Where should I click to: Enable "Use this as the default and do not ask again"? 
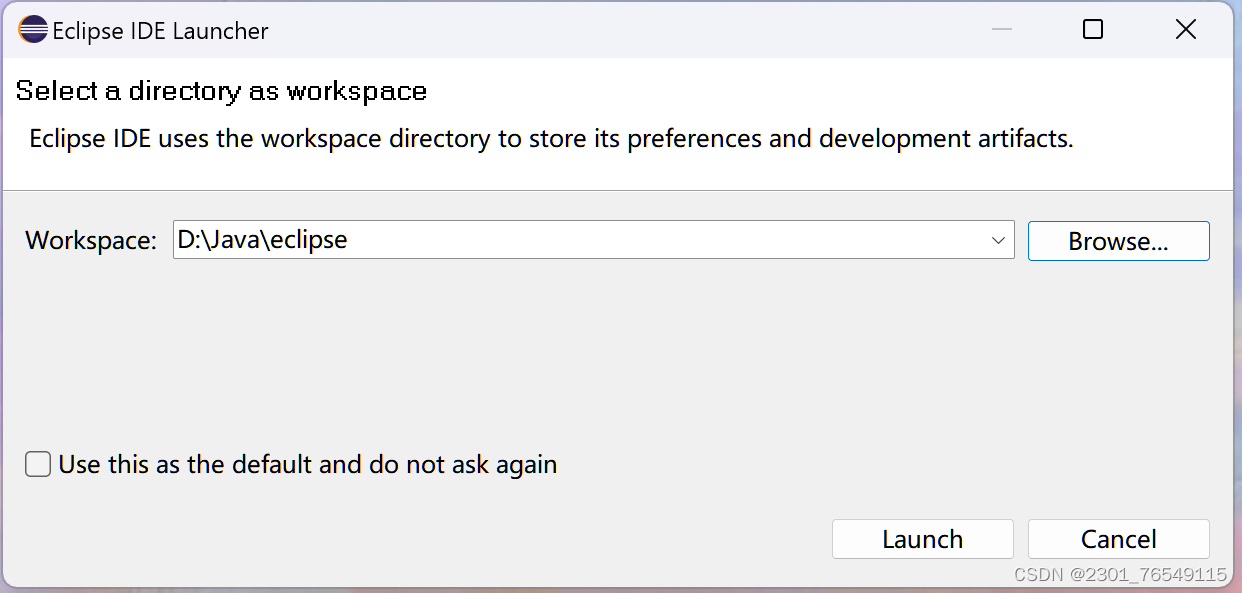pos(37,464)
